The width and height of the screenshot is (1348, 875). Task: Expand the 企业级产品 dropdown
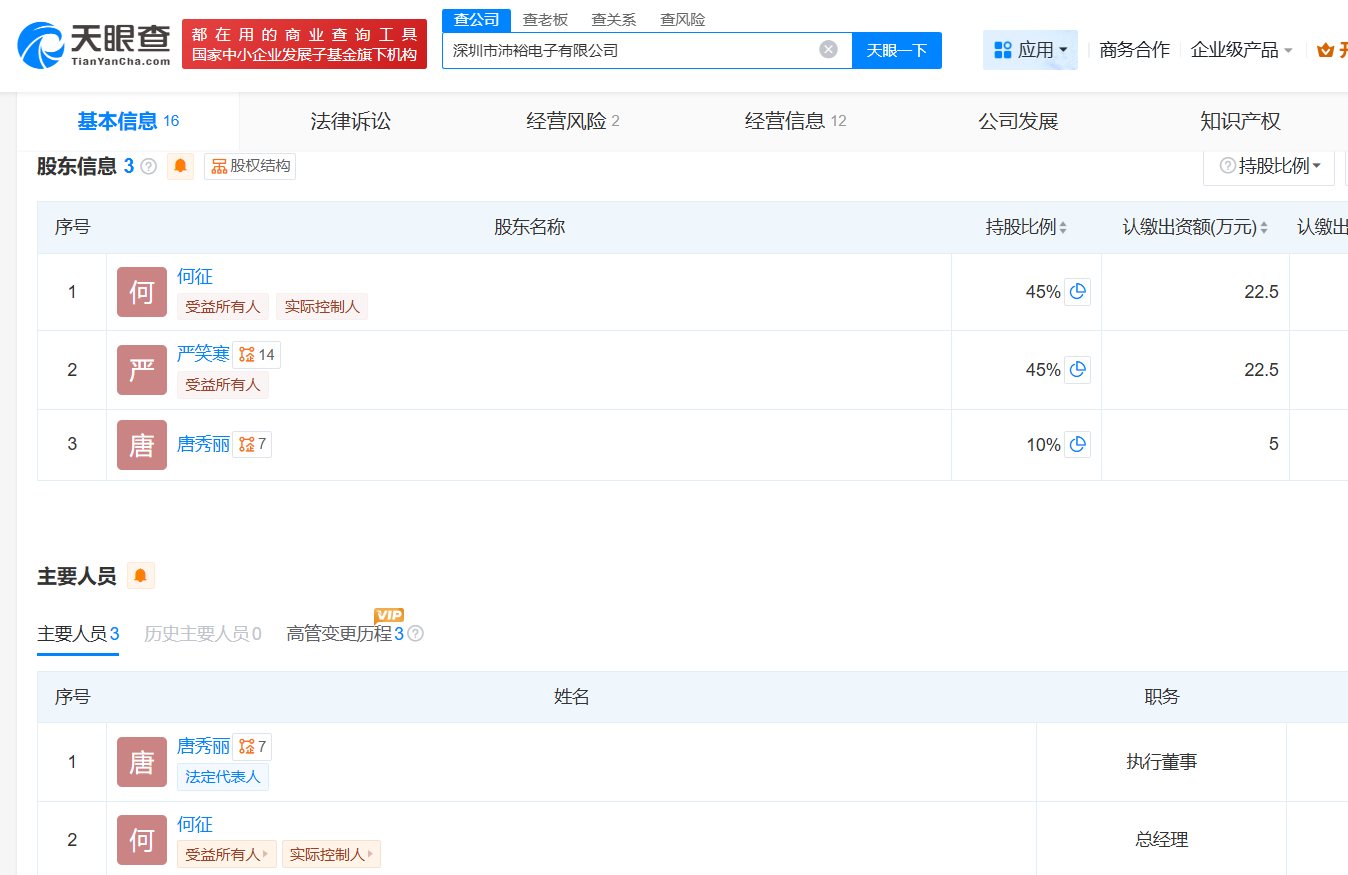[x=1241, y=50]
